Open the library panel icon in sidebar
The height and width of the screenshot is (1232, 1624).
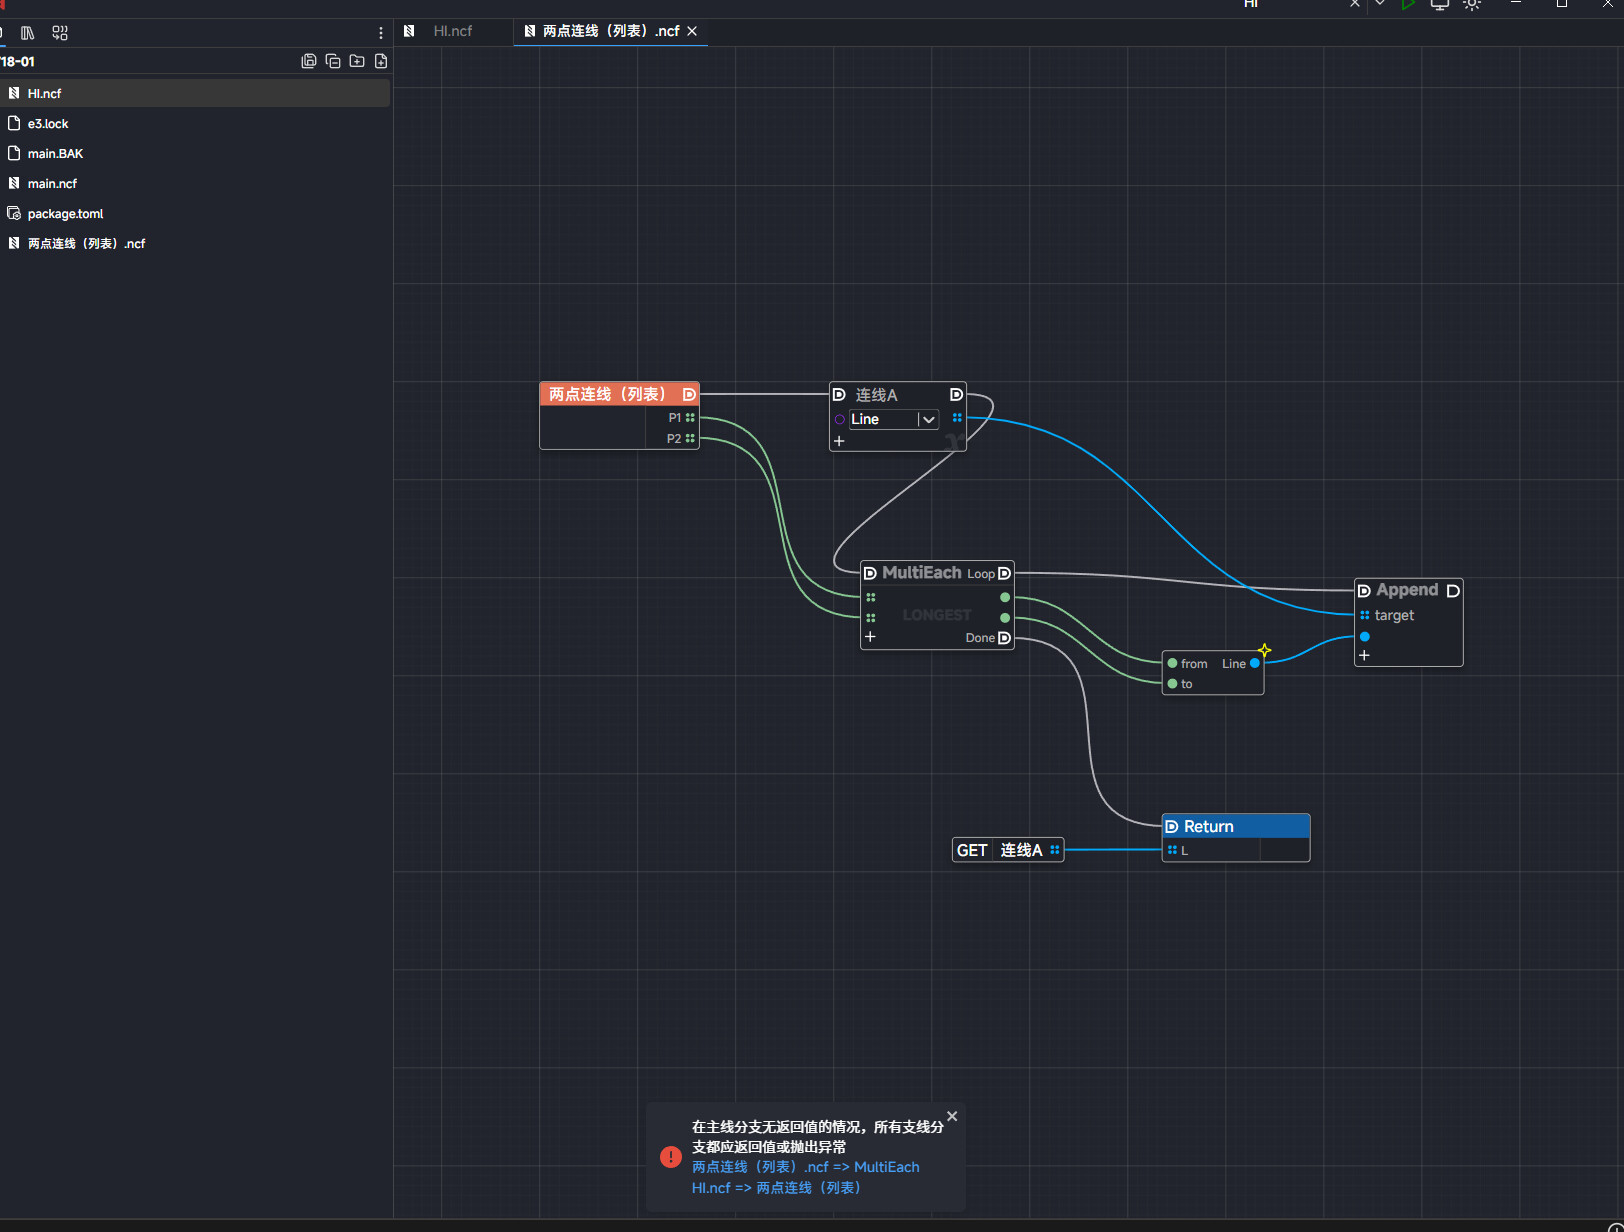point(27,33)
